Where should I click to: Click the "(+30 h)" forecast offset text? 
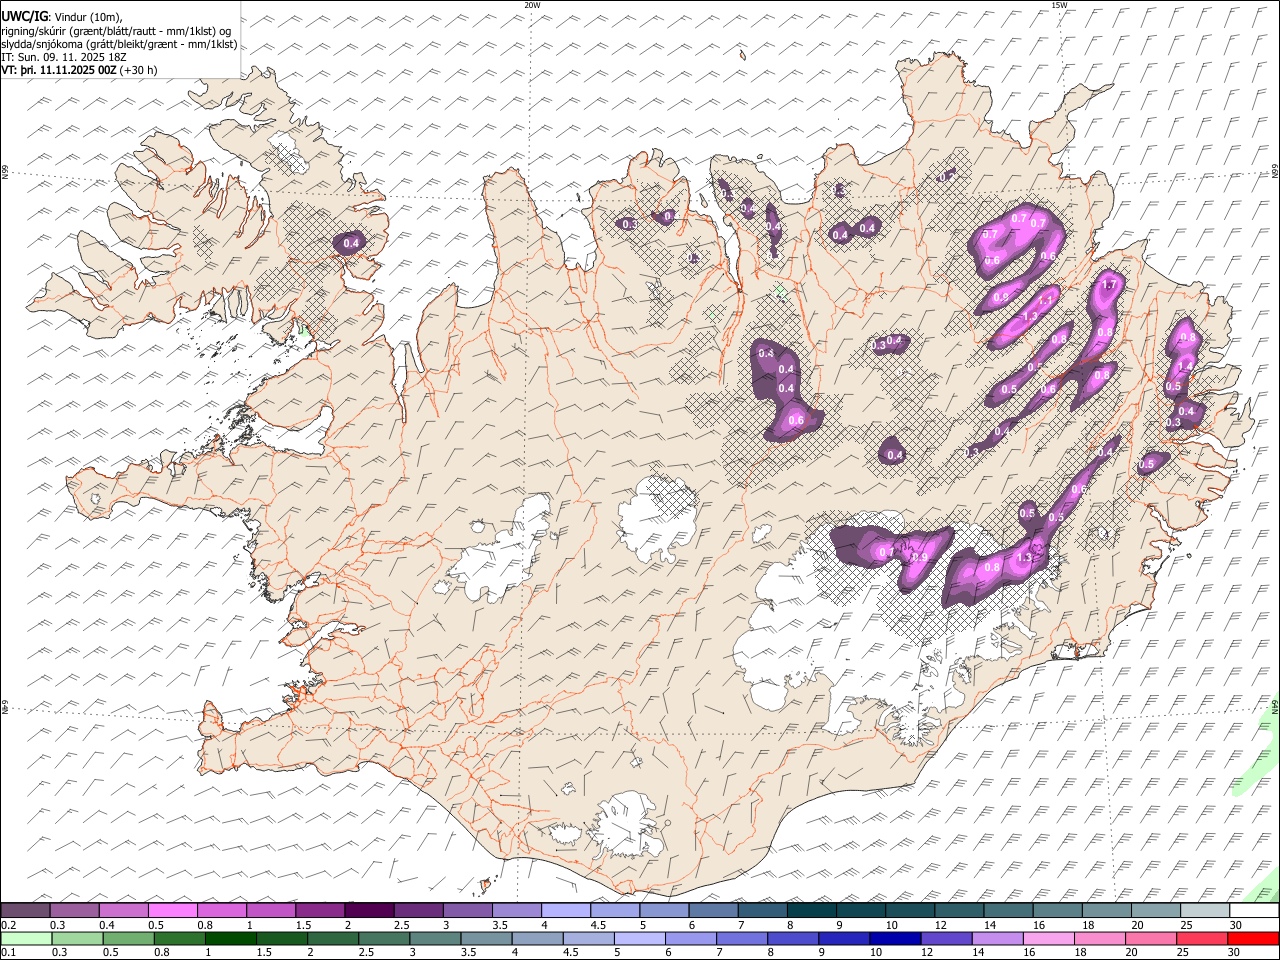[138, 71]
